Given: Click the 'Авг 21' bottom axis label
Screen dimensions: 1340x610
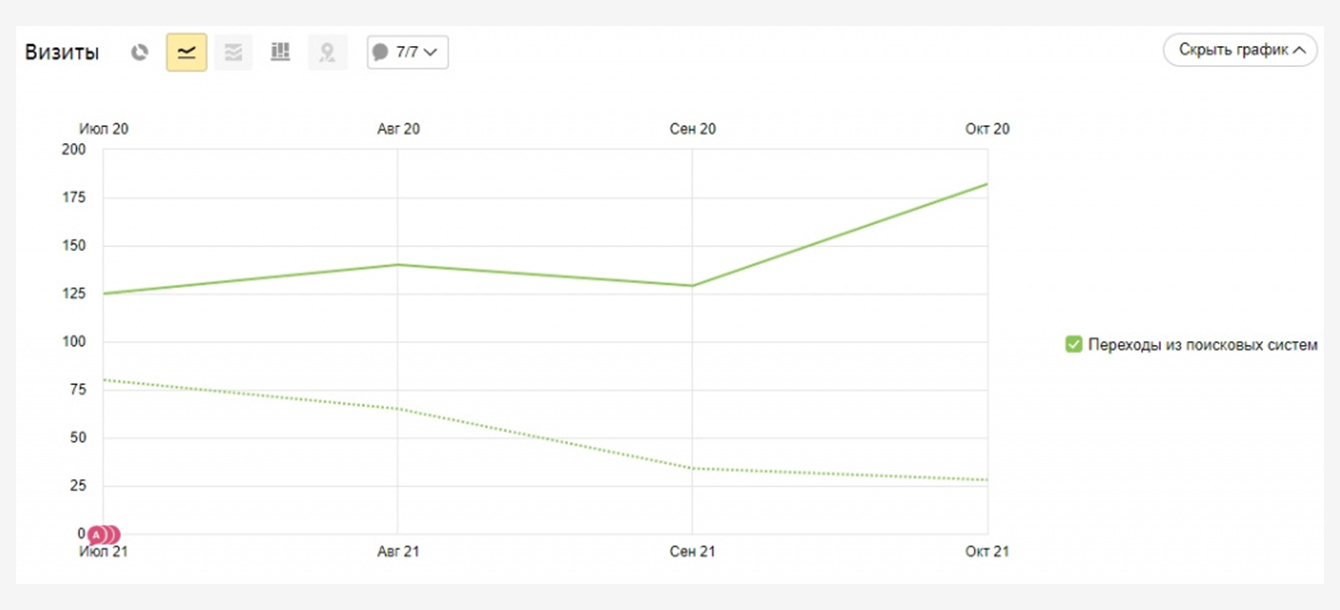Looking at the screenshot, I should [398, 552].
